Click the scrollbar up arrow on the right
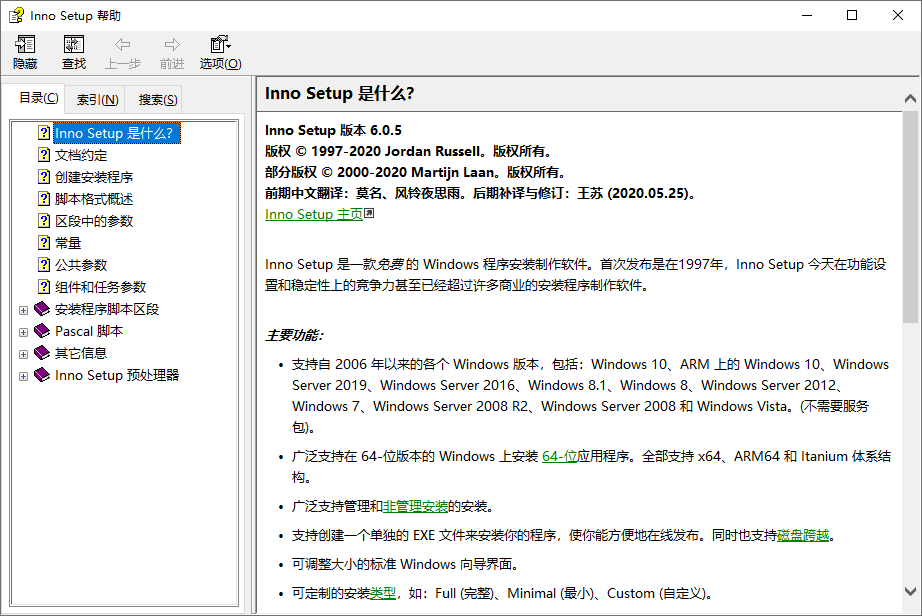The image size is (922, 616). pos(910,97)
